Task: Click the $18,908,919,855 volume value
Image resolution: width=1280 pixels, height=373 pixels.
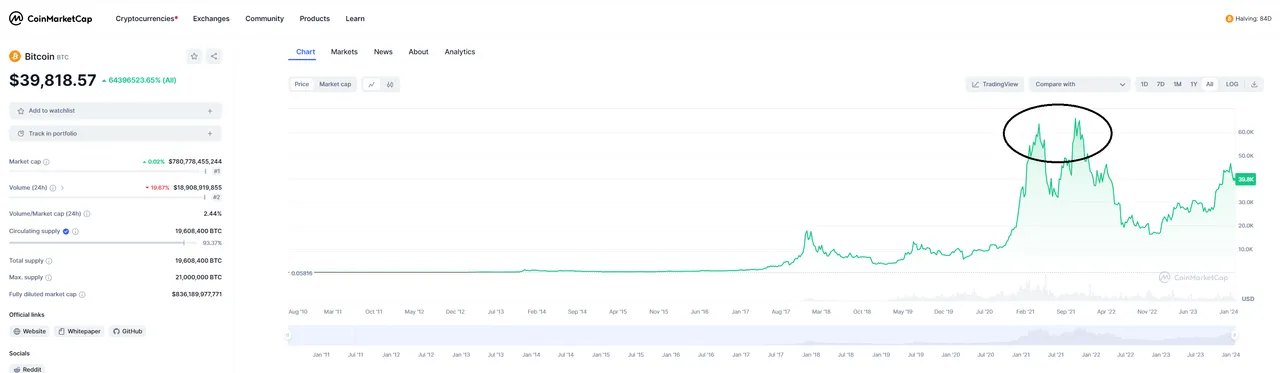Action: pos(198,187)
